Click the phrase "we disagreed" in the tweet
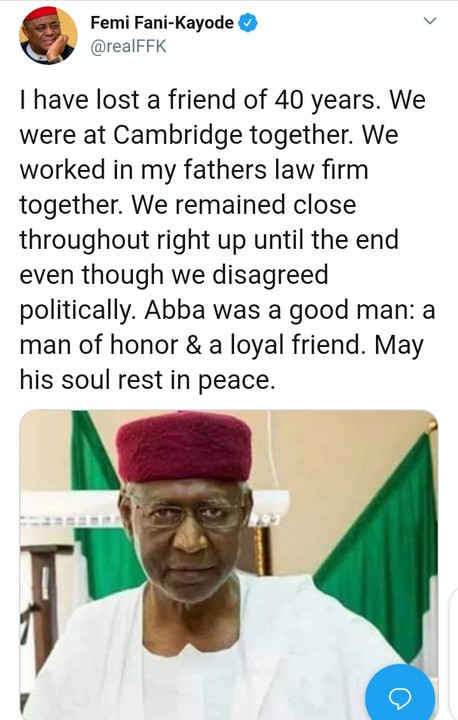The image size is (458, 720). 250,275
